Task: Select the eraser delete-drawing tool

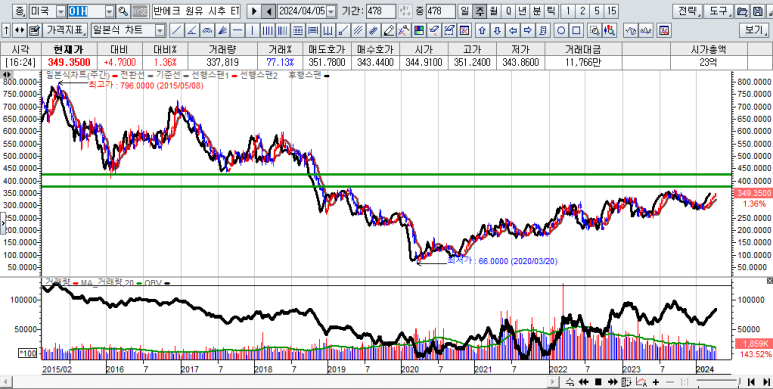Action: pos(434,31)
